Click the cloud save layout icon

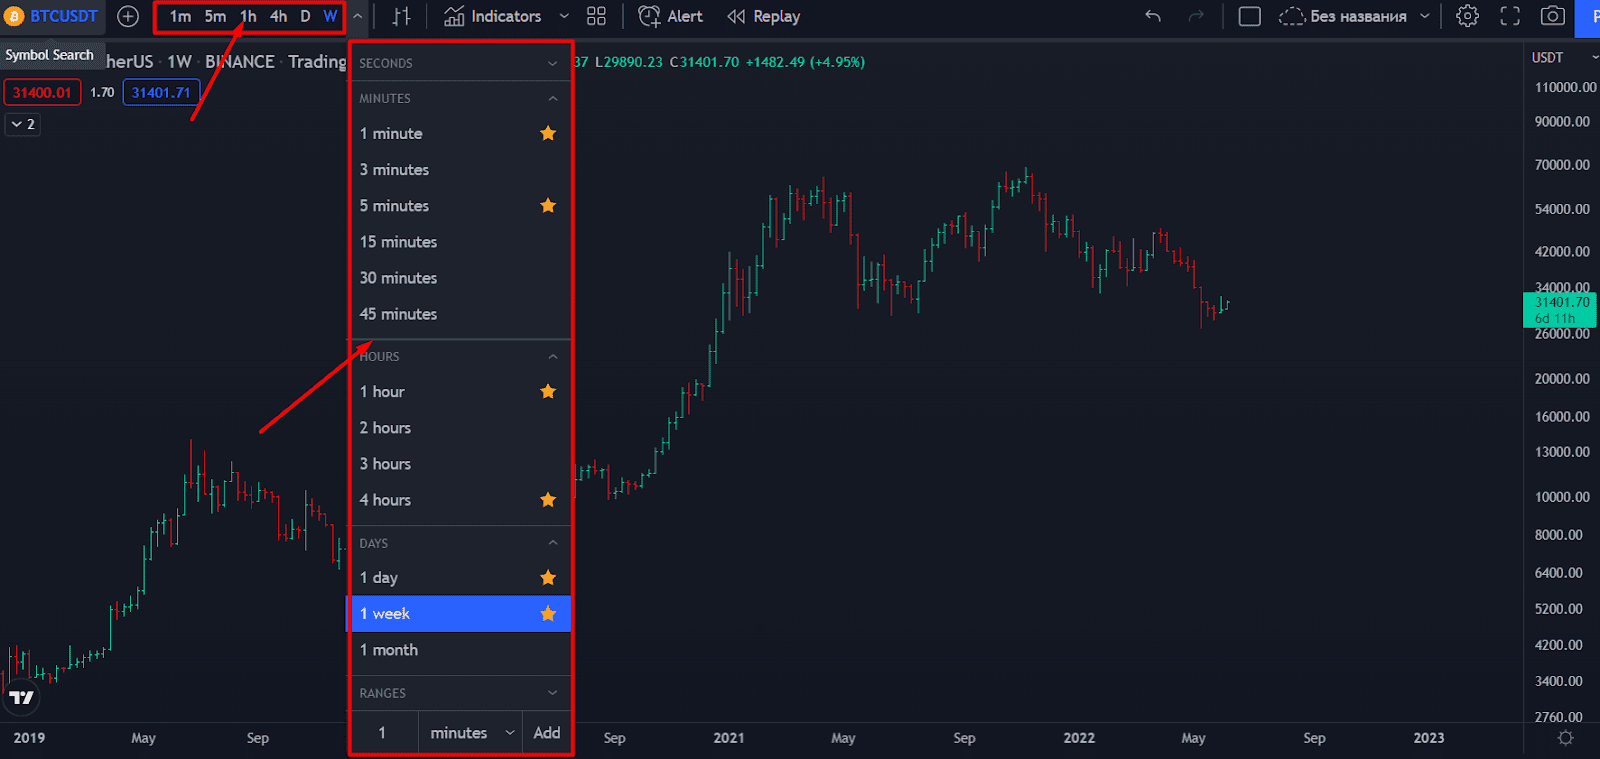[x=1292, y=16]
